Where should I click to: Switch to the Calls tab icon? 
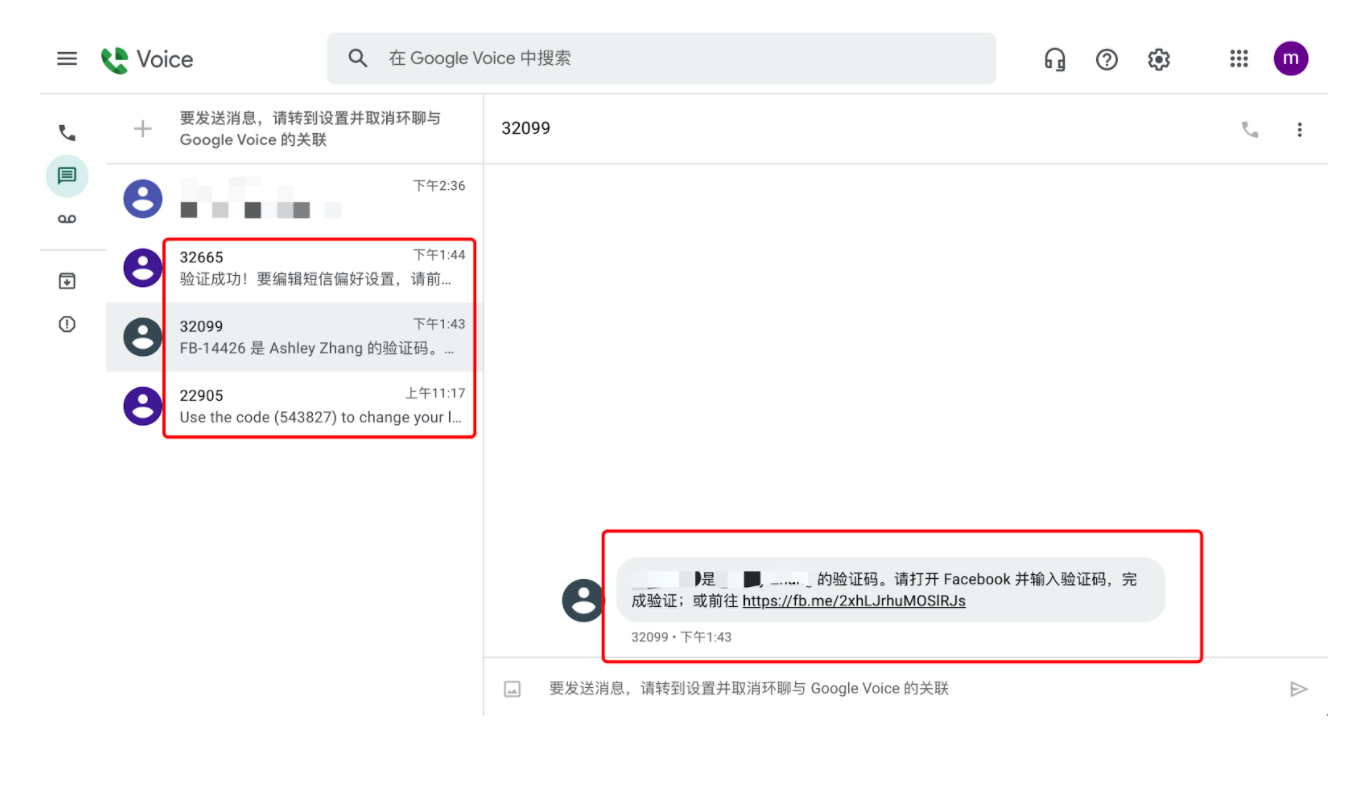pos(67,132)
